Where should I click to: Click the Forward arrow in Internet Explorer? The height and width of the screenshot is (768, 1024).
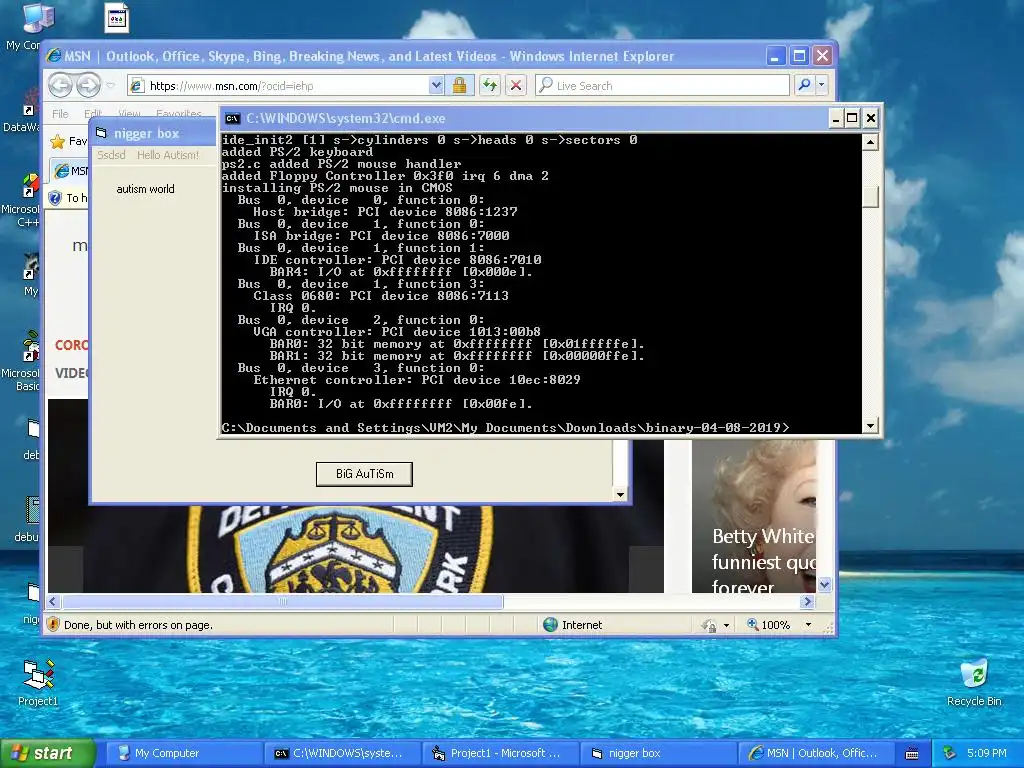tap(89, 85)
